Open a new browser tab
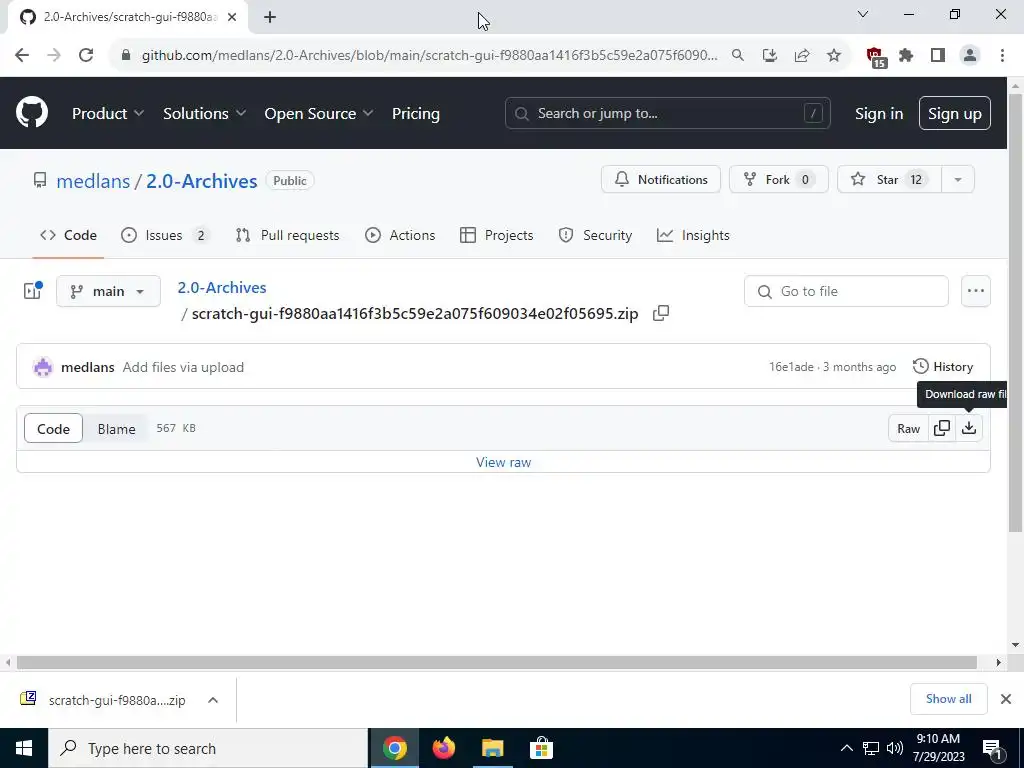This screenshot has width=1024, height=768. [270, 17]
